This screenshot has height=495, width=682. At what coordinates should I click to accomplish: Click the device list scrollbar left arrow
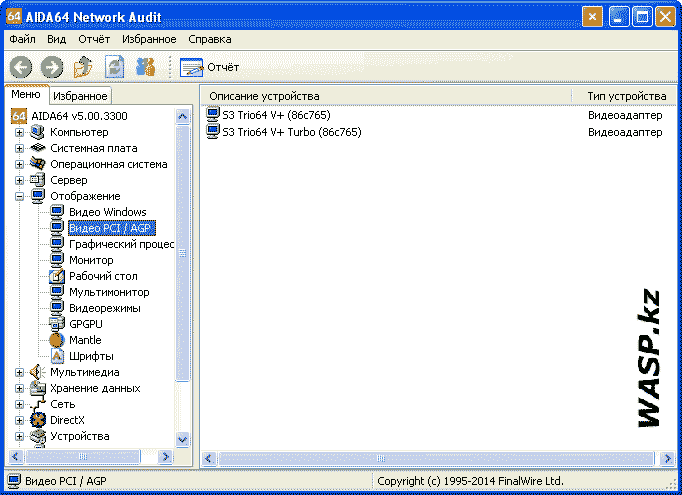pyautogui.click(x=209, y=458)
